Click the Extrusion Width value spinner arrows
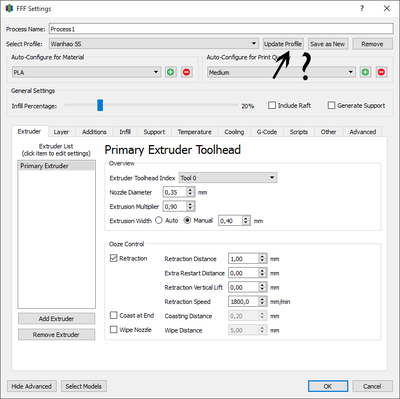The width and height of the screenshot is (400, 399). pyautogui.click(x=246, y=221)
